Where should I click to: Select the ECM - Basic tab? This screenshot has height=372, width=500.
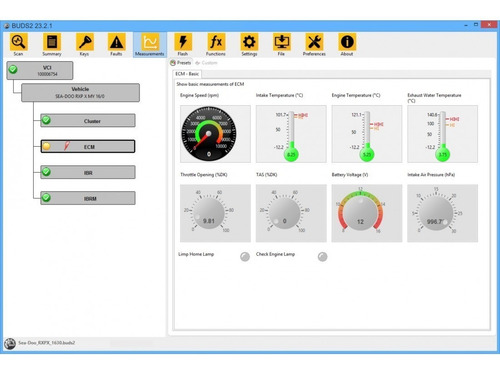tap(187, 74)
